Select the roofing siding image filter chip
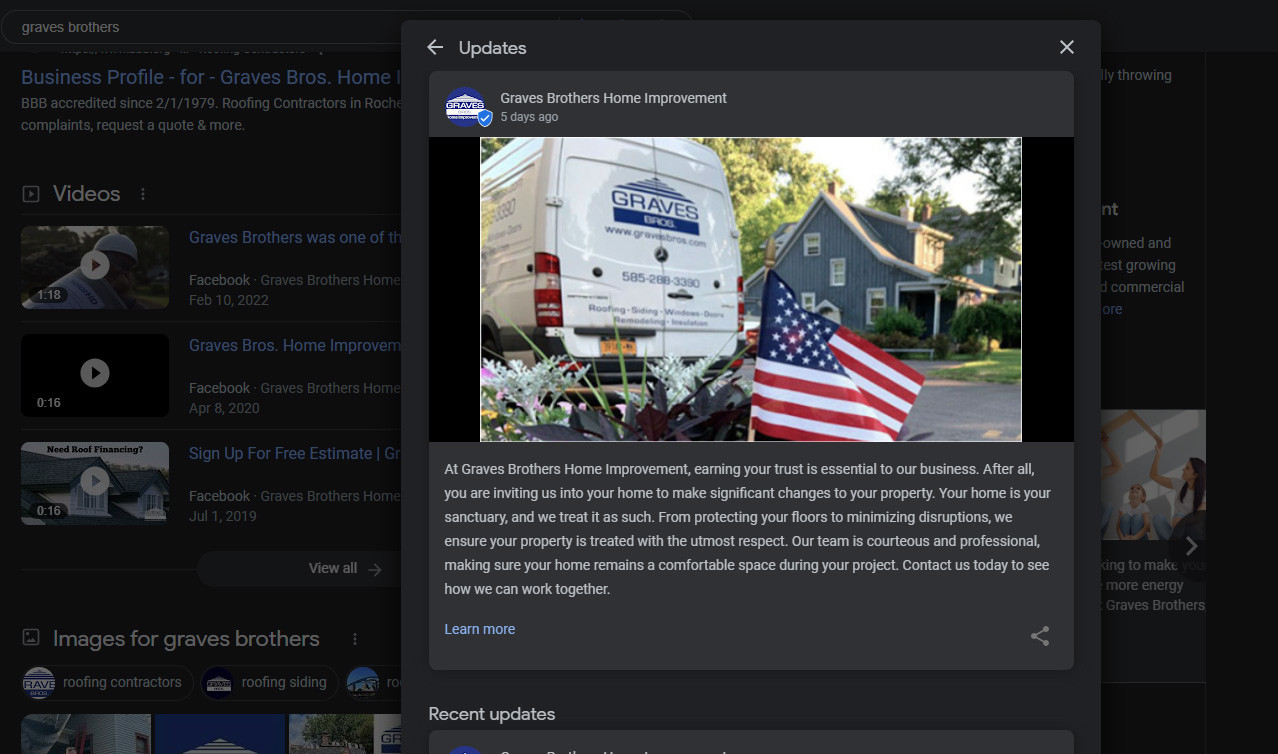Image resolution: width=1278 pixels, height=754 pixels. pyautogui.click(x=268, y=683)
